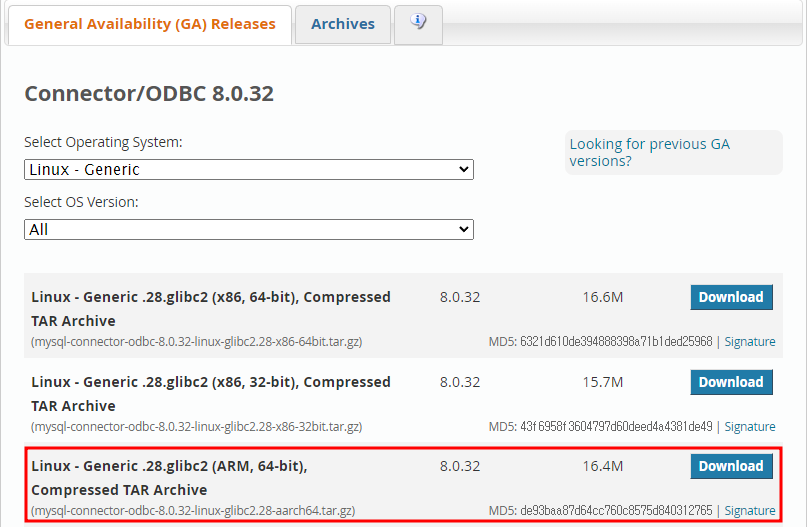Switch to the Archives tab
The width and height of the screenshot is (808, 527).
tap(343, 24)
